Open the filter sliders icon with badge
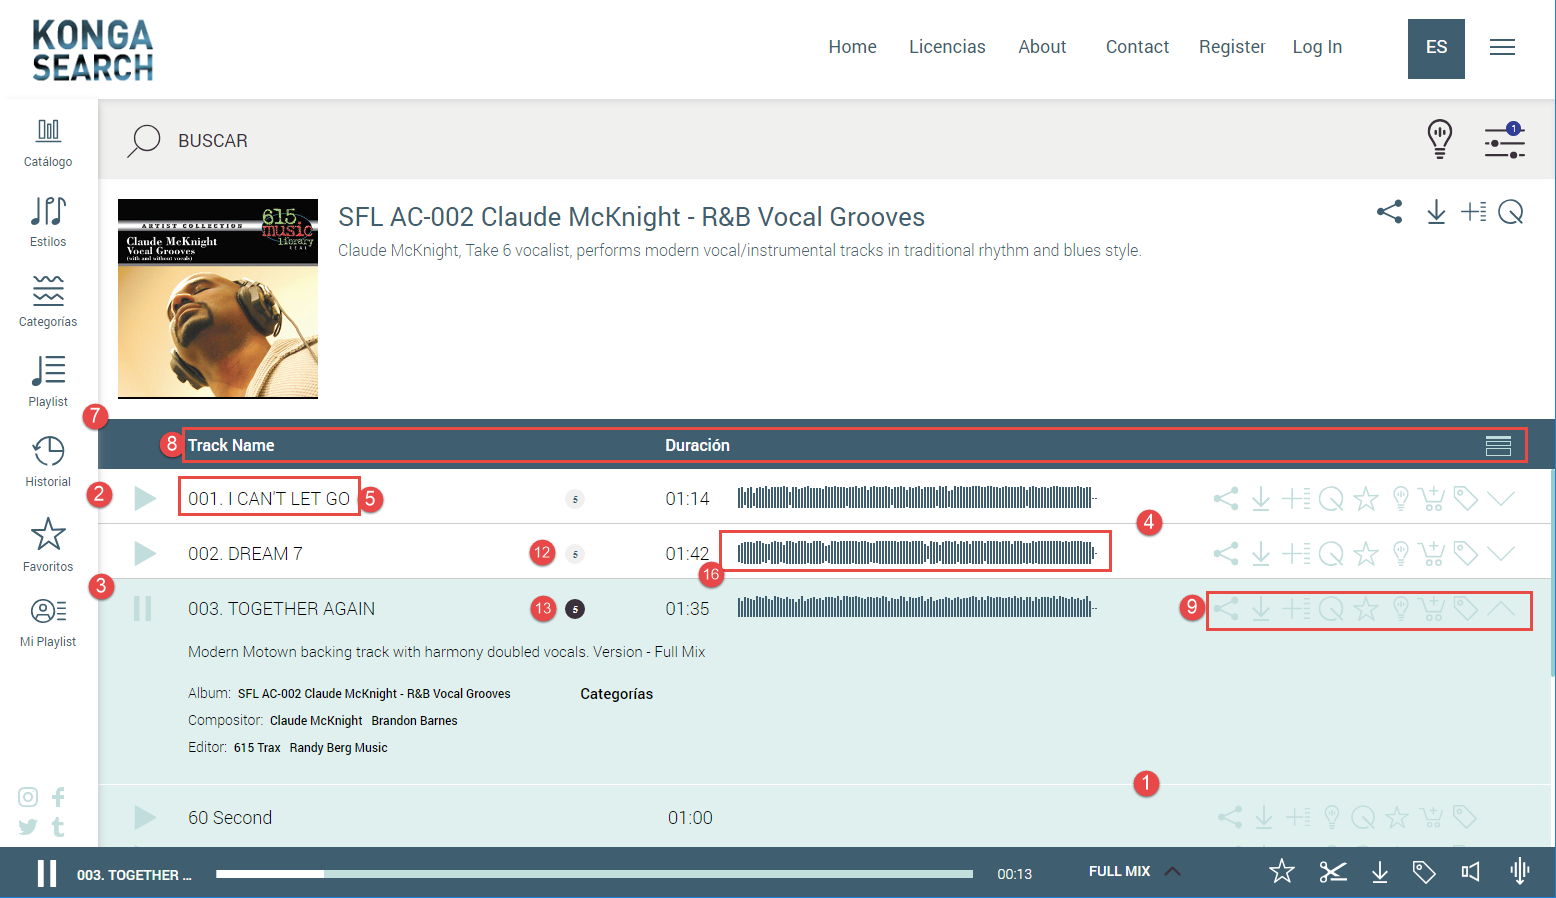This screenshot has height=898, width=1556. point(1504,141)
